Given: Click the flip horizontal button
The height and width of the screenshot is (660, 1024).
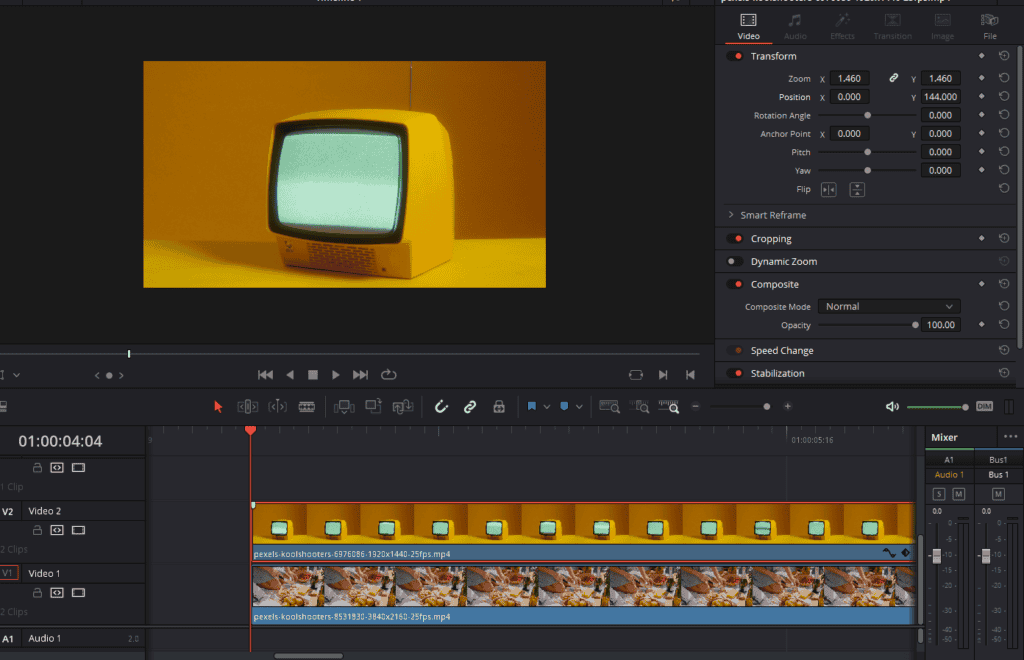Looking at the screenshot, I should pyautogui.click(x=828, y=190).
